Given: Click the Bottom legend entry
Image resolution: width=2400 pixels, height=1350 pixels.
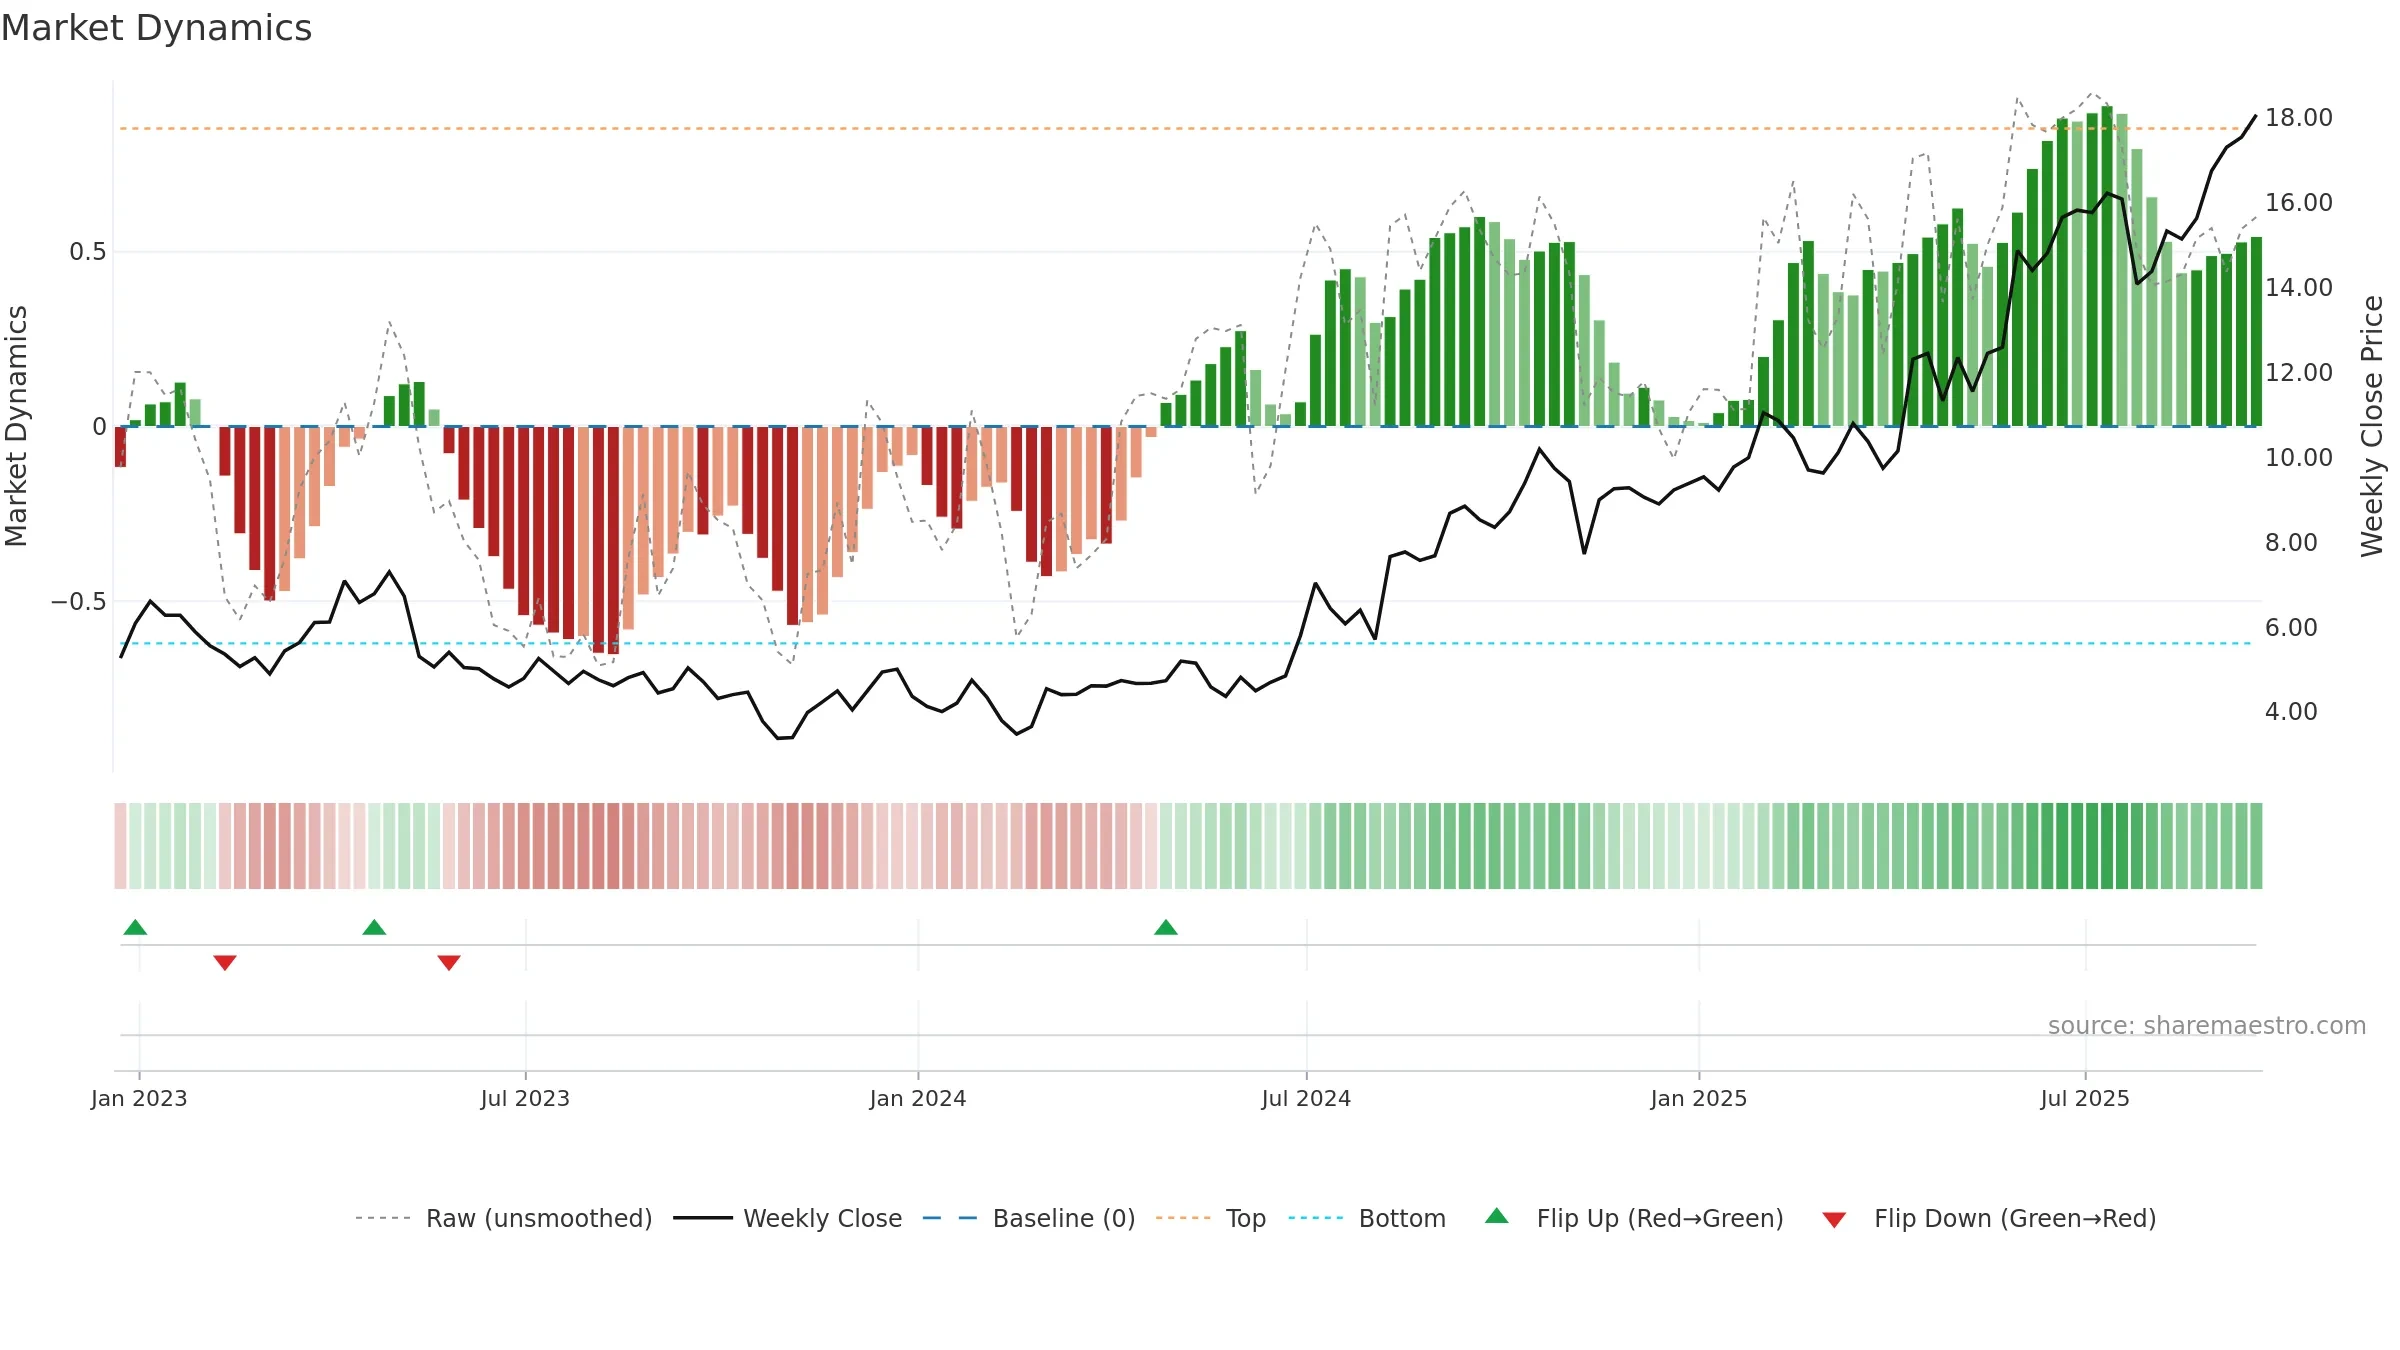Looking at the screenshot, I should (1367, 1218).
